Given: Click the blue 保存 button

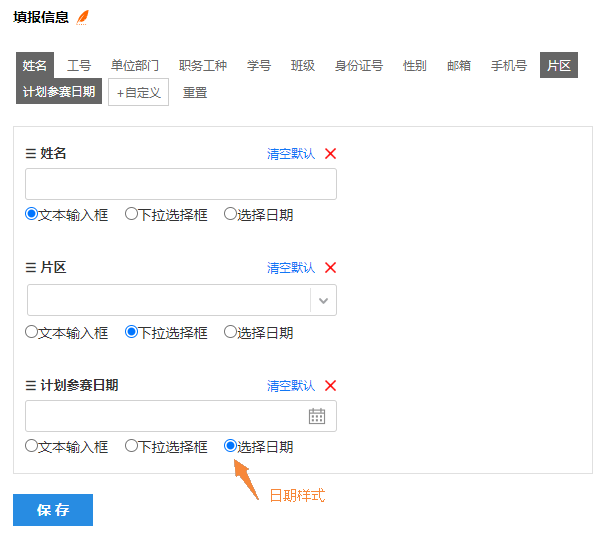Looking at the screenshot, I should point(53,510).
